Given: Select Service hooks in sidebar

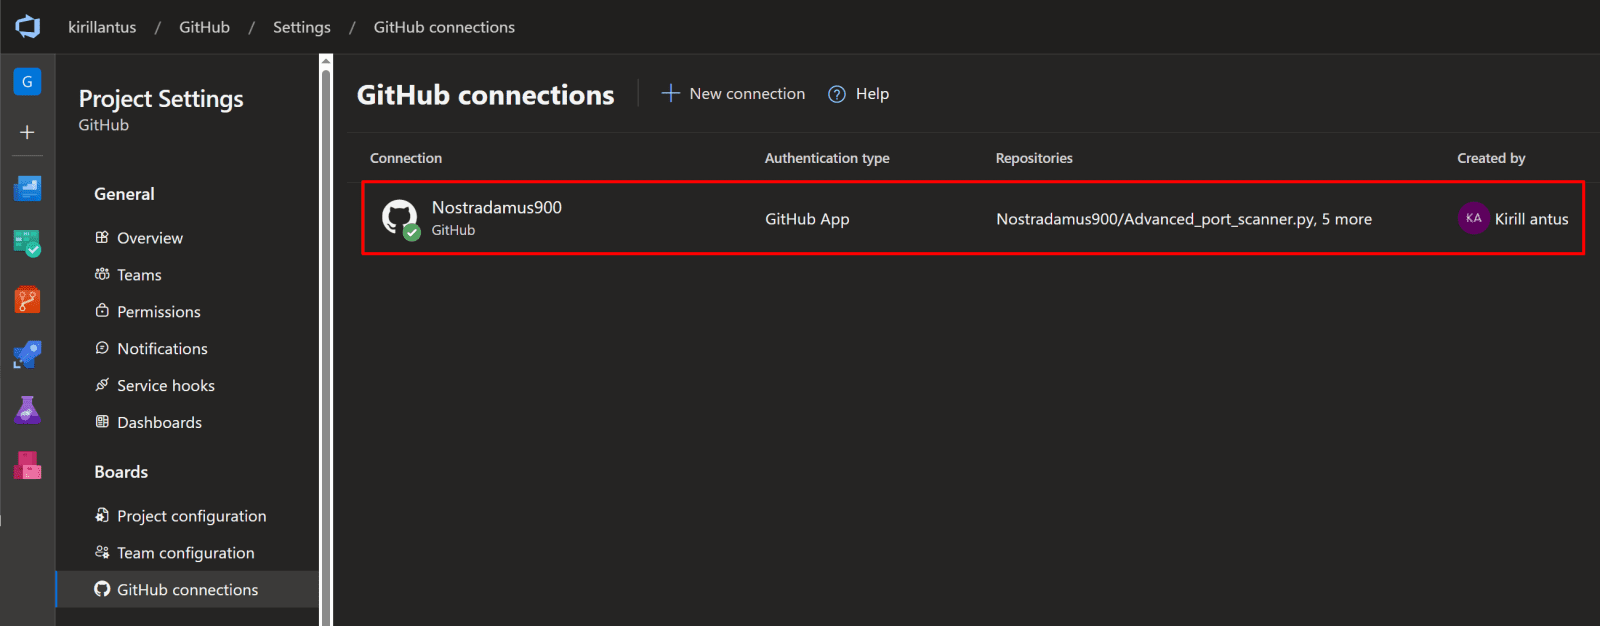Looking at the screenshot, I should [165, 386].
